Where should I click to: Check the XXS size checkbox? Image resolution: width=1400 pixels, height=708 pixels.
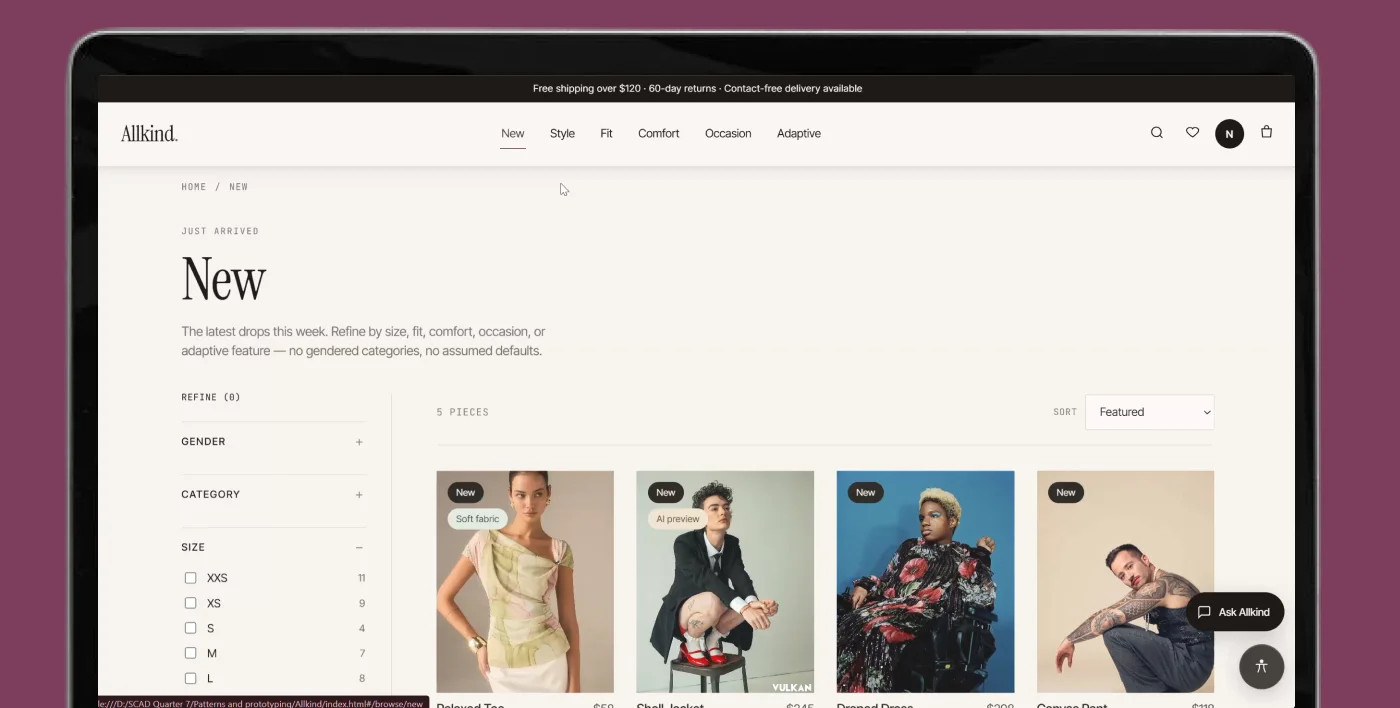(x=190, y=578)
